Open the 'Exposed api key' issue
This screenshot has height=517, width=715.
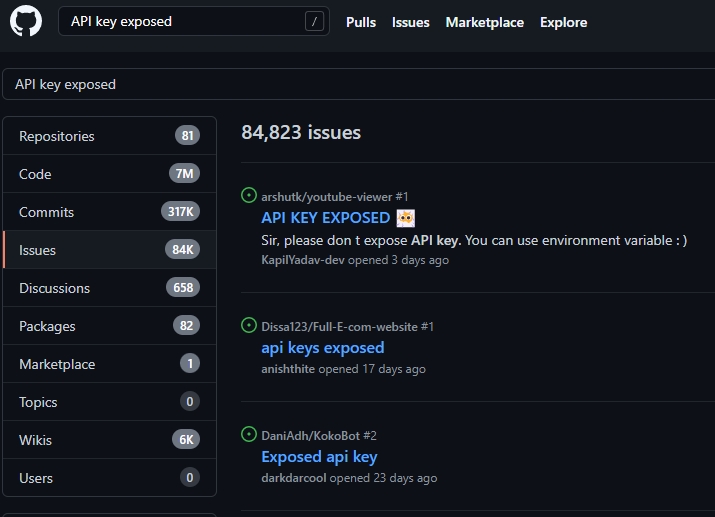319,457
